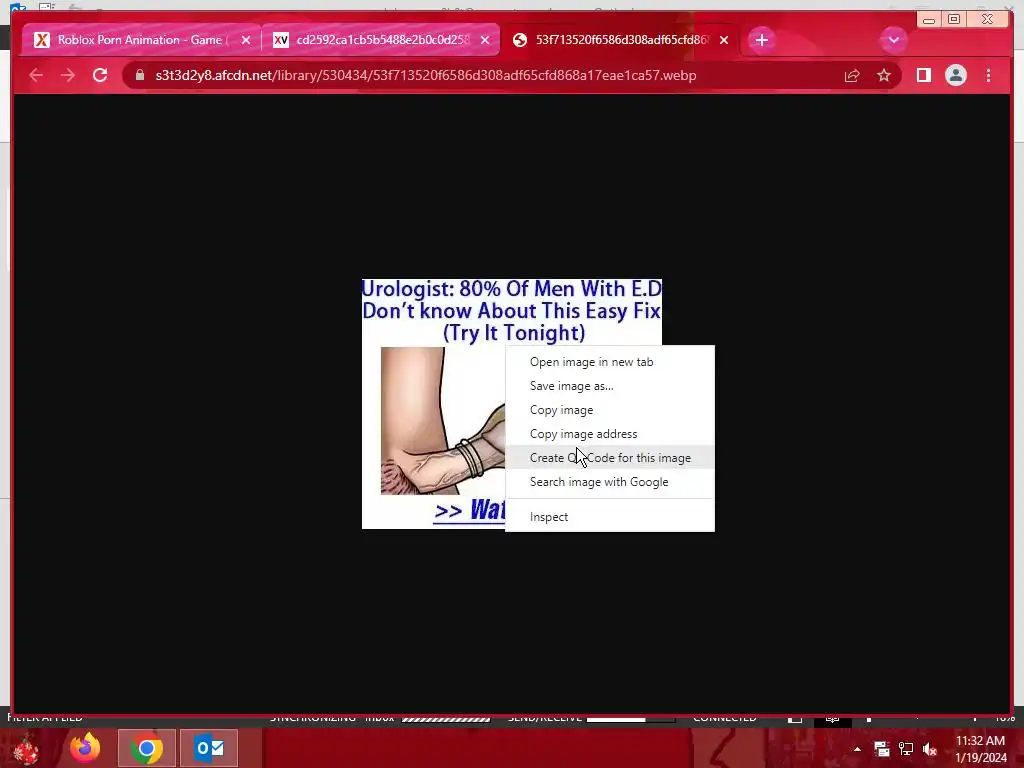Expand the tab search chevron
The height and width of the screenshot is (768, 1024).
pyautogui.click(x=893, y=40)
